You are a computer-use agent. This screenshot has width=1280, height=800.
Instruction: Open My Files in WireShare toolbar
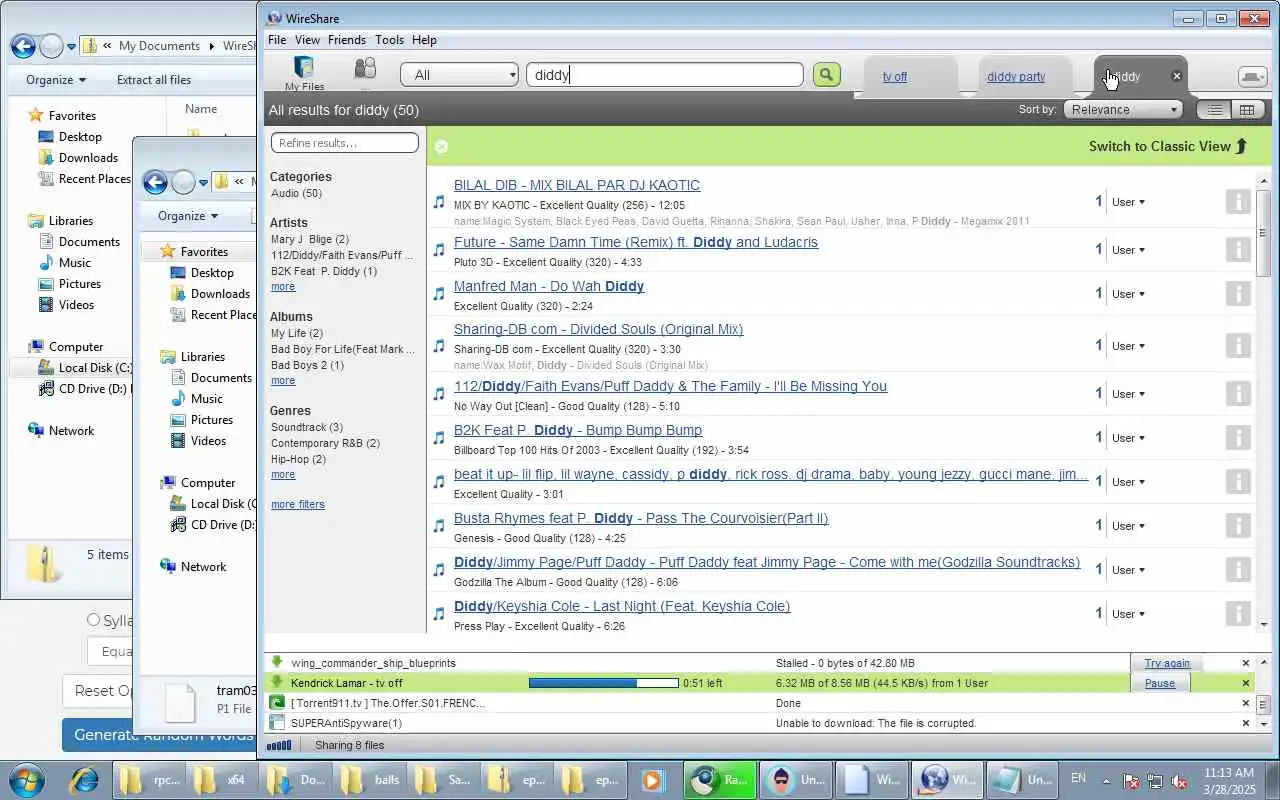coord(304,73)
